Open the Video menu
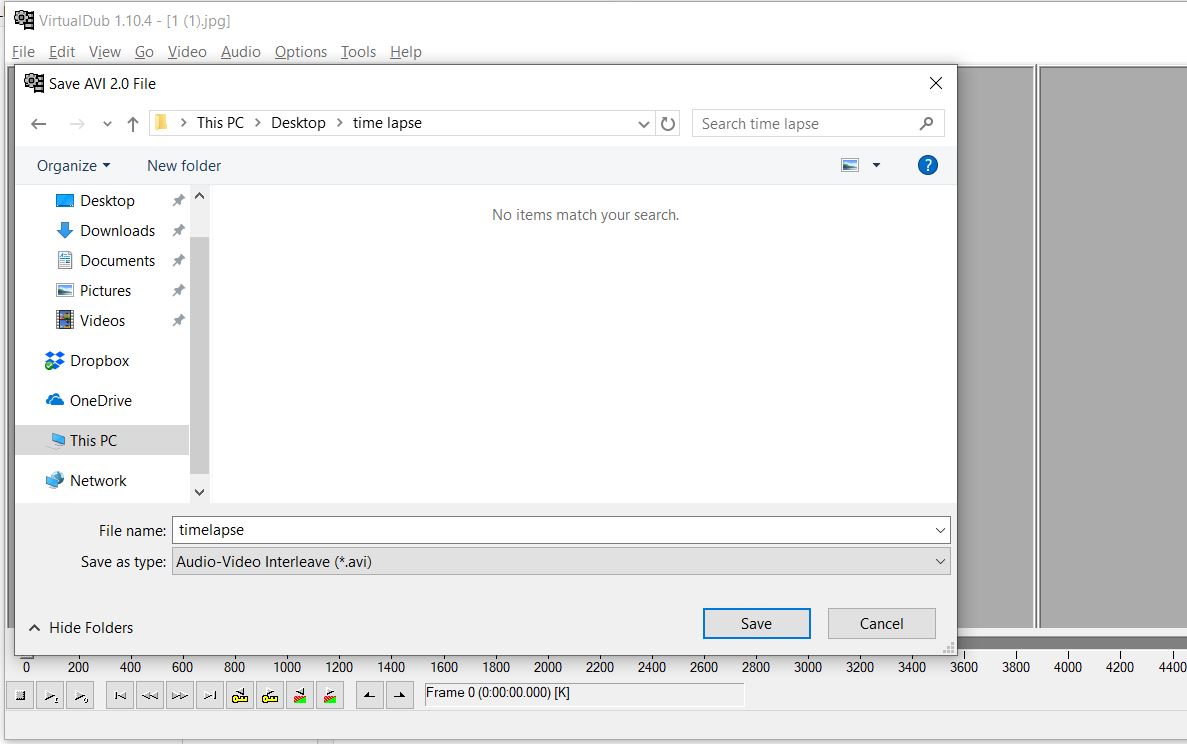 (x=187, y=51)
